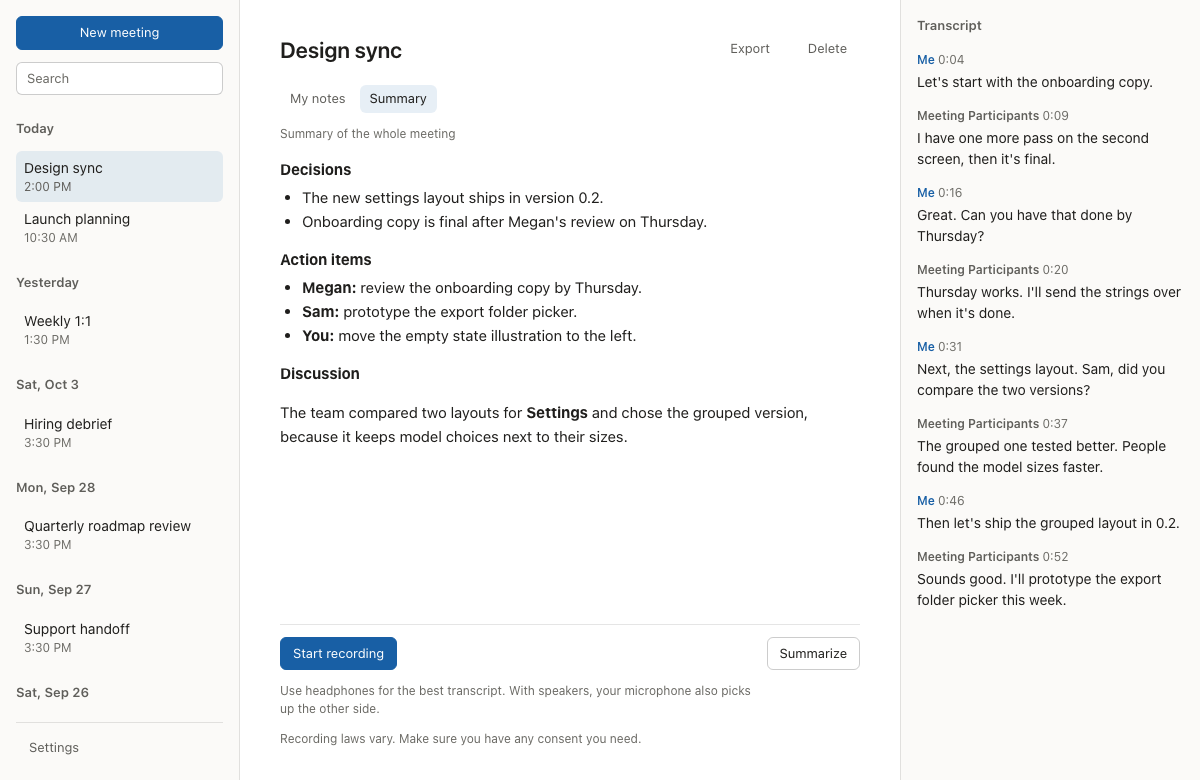
Task: Select the Weekly 1:1 meeting
Action: (119, 330)
